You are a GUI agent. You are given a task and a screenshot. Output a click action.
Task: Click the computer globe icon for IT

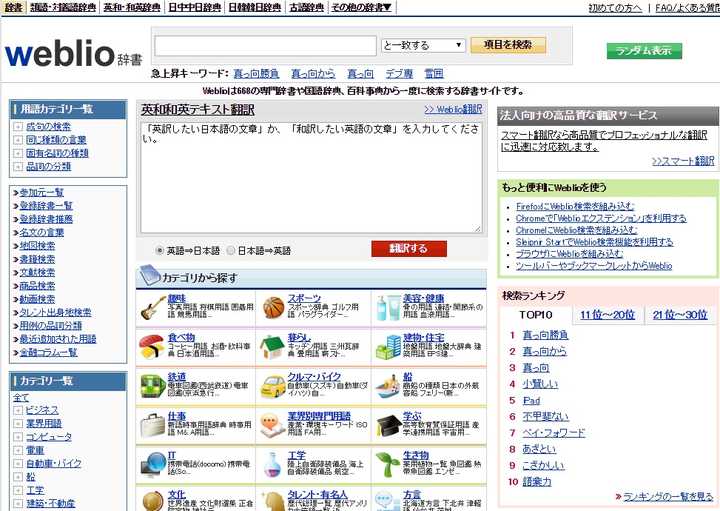point(153,465)
